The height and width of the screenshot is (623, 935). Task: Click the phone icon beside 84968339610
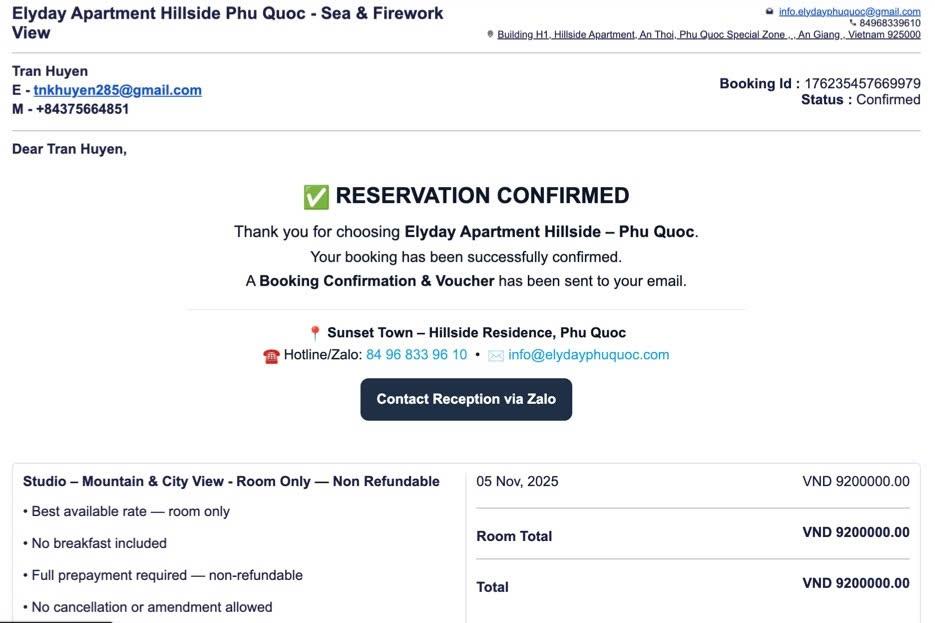[853, 23]
